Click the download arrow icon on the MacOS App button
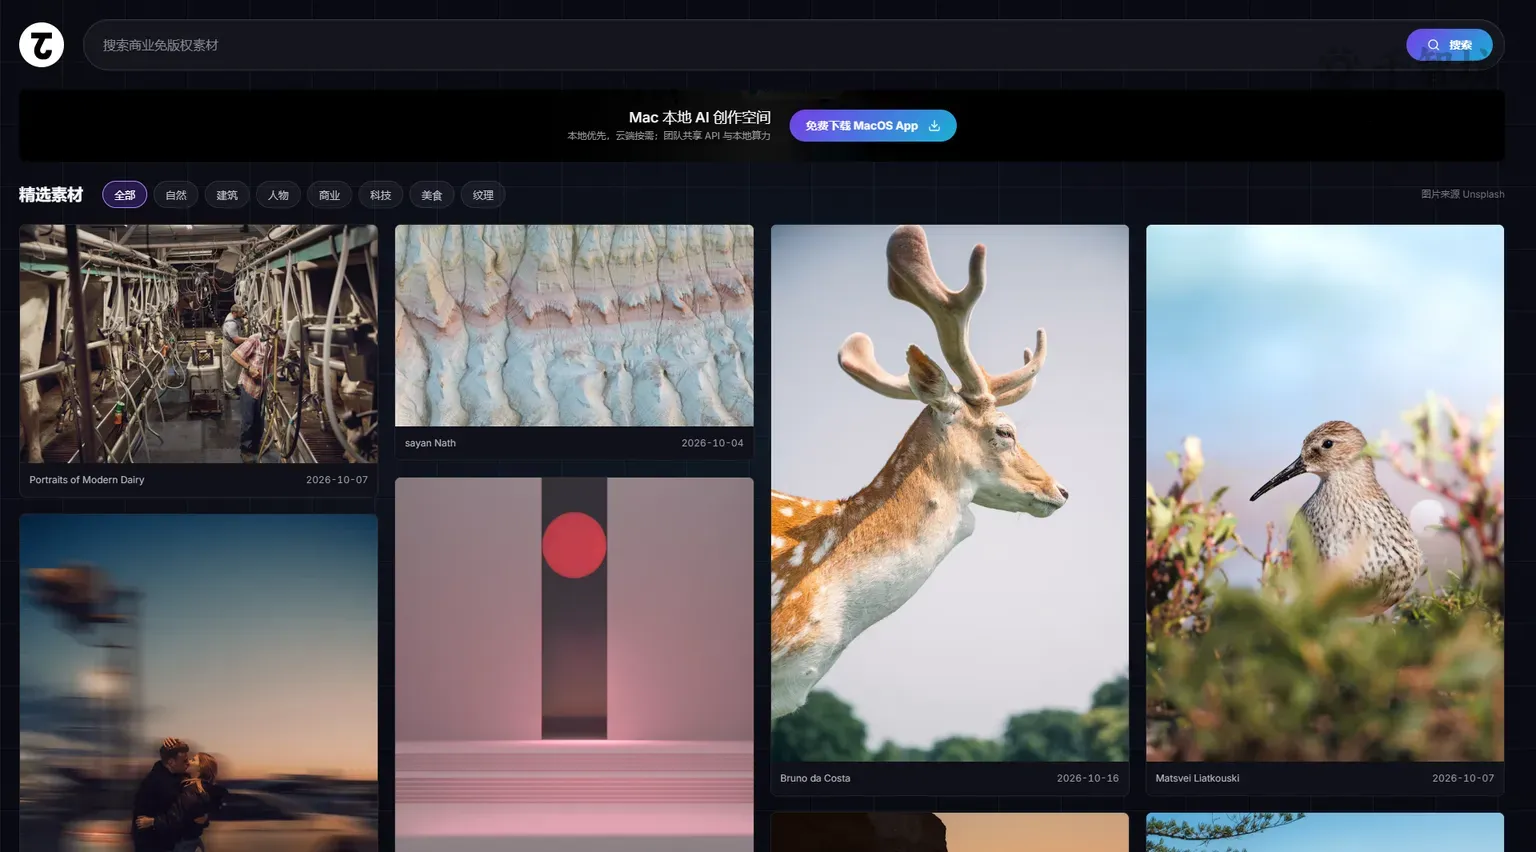The image size is (1536, 852). 934,126
